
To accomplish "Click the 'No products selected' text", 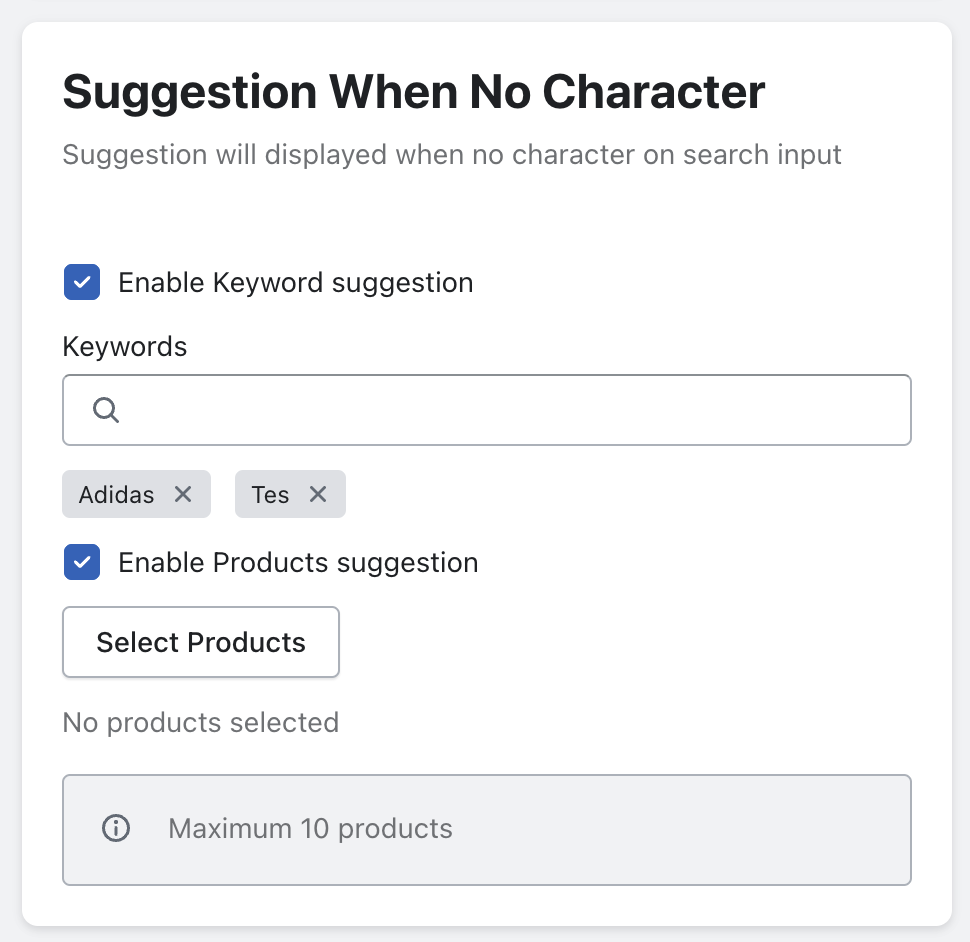I will [x=200, y=722].
